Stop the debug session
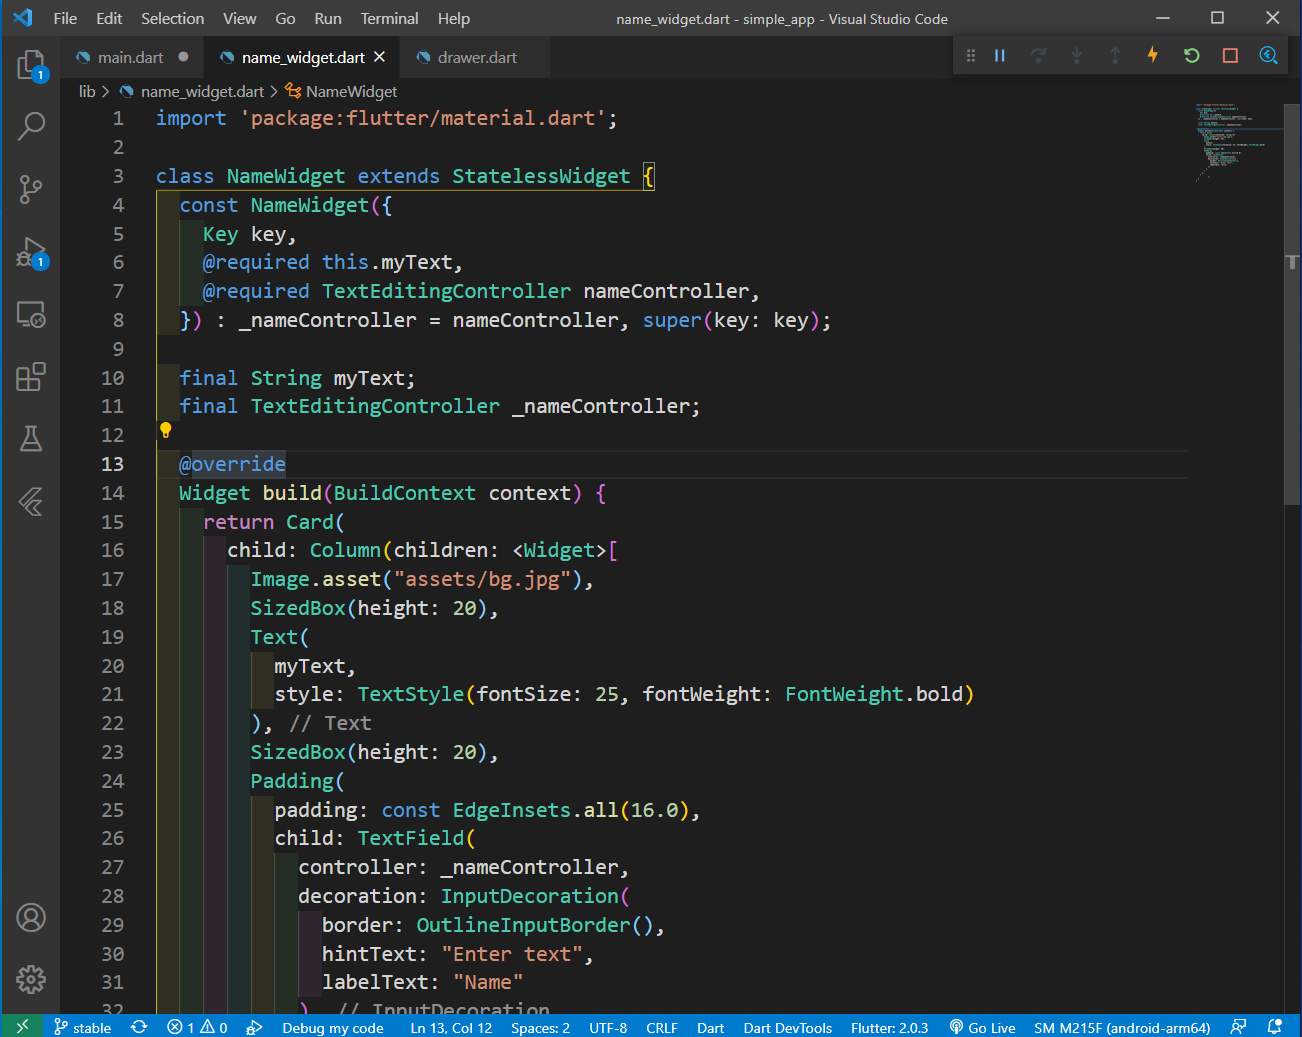 (x=1230, y=56)
